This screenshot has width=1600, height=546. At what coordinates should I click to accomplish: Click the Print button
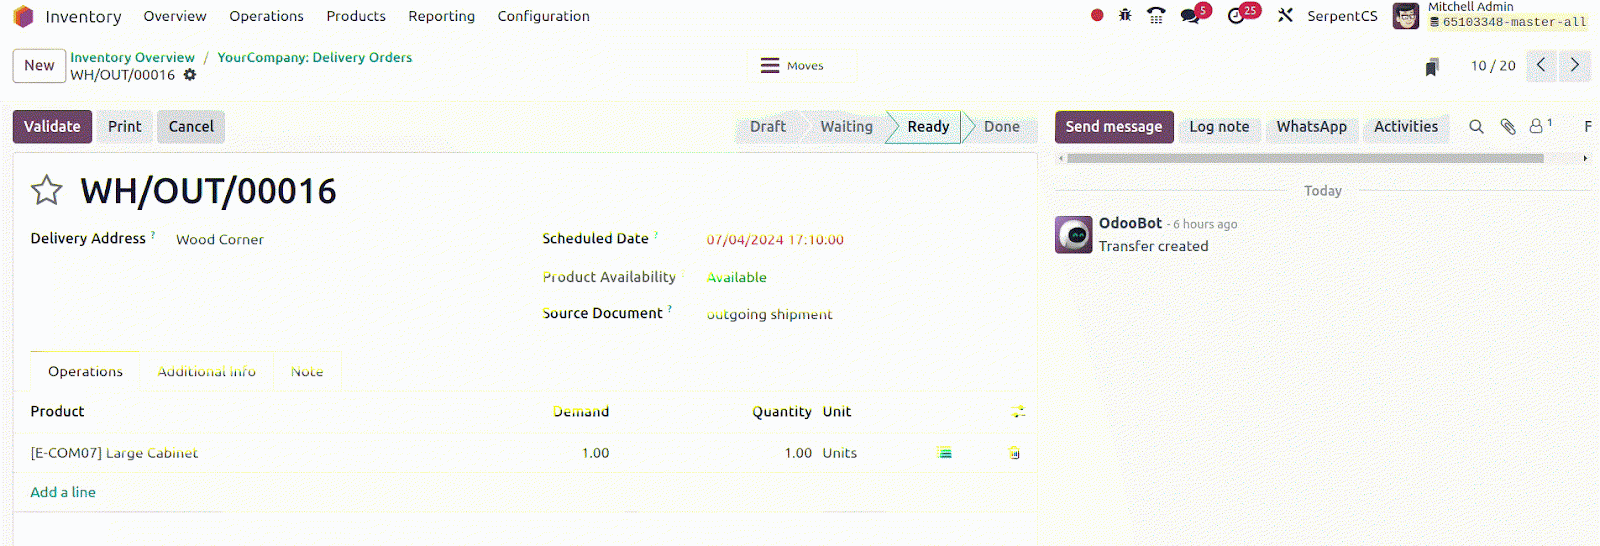click(124, 127)
